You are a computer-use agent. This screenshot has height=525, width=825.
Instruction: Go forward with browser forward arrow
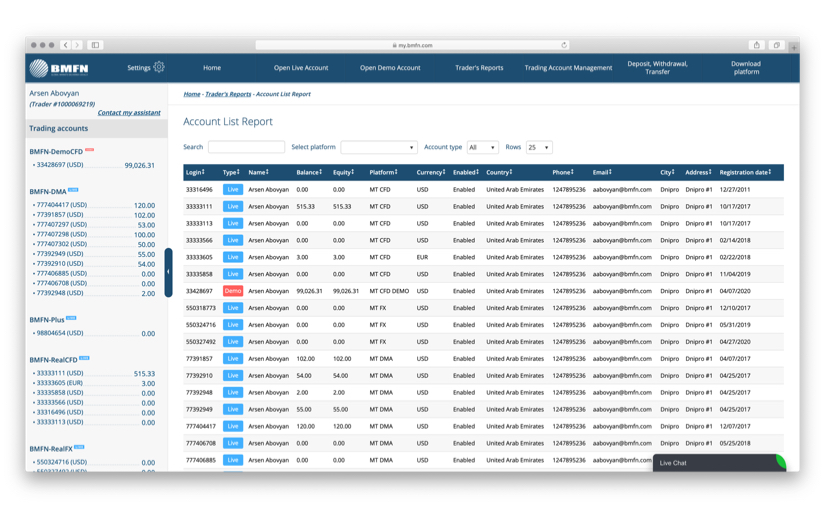coord(77,45)
